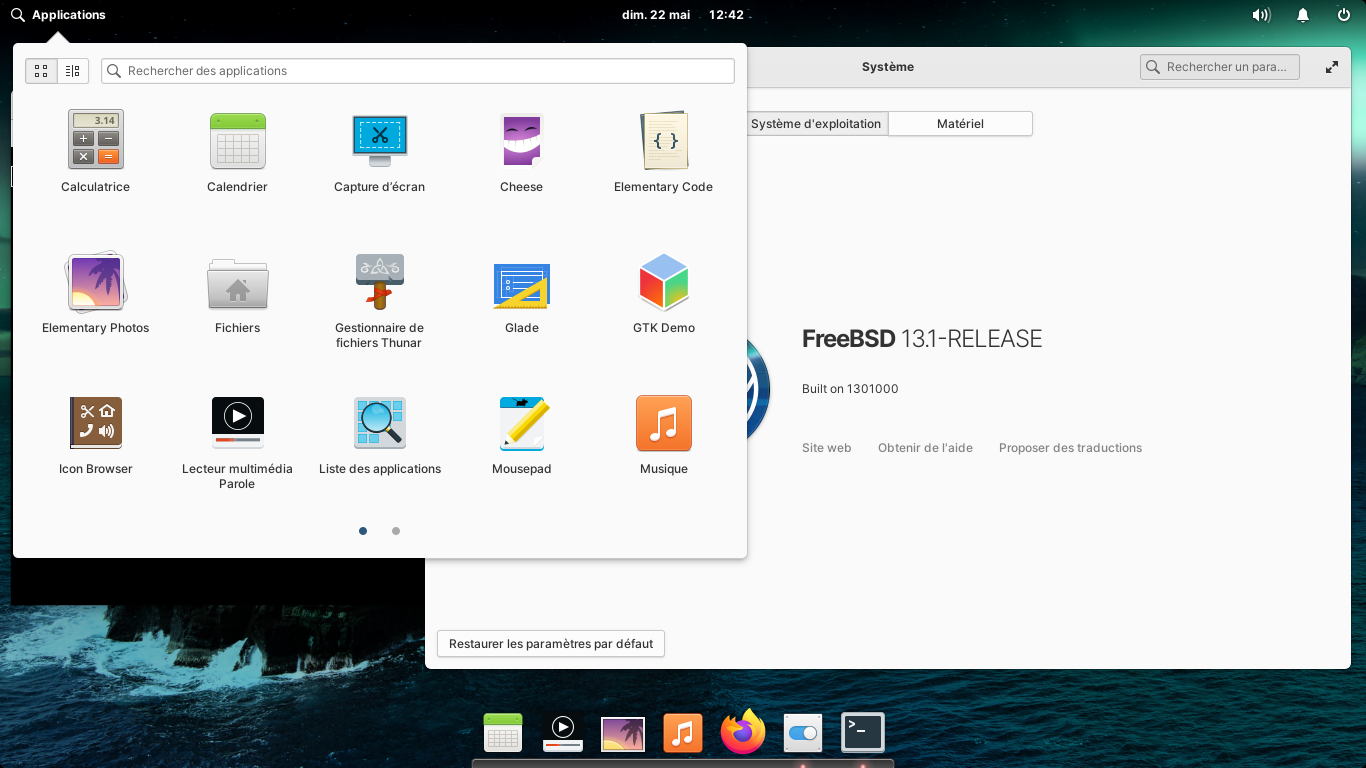Launch Gestionnaire de fichiers Thunar
Screen dimensions: 1366x768
(379, 299)
